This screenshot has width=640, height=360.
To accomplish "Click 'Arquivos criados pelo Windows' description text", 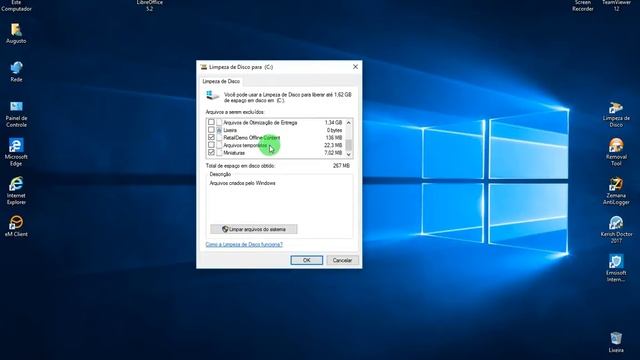I will 242,183.
